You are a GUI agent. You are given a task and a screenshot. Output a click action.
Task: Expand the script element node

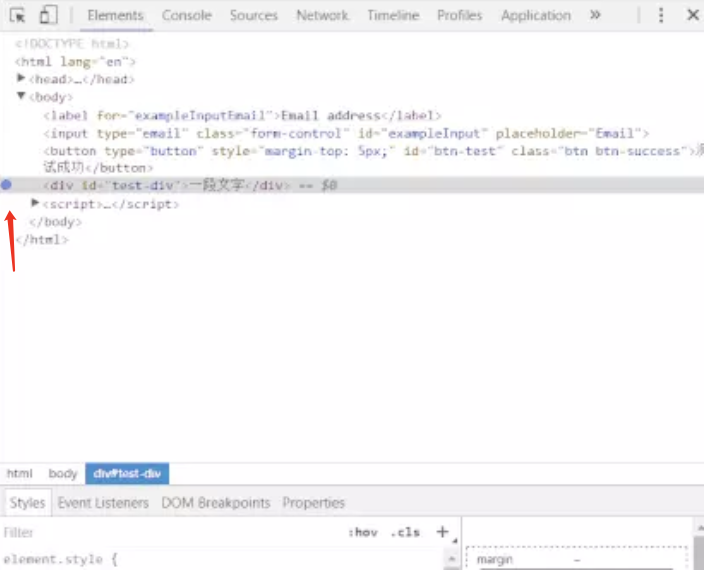[x=35, y=203]
